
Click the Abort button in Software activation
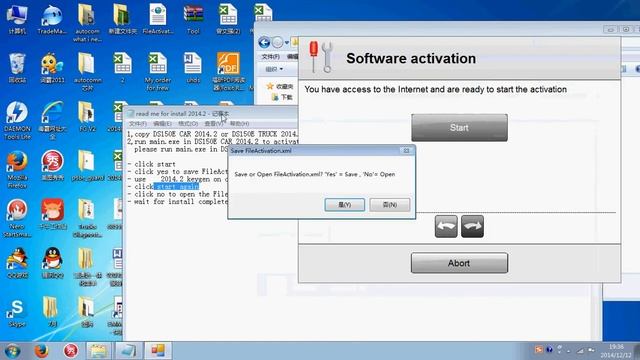[x=459, y=263]
